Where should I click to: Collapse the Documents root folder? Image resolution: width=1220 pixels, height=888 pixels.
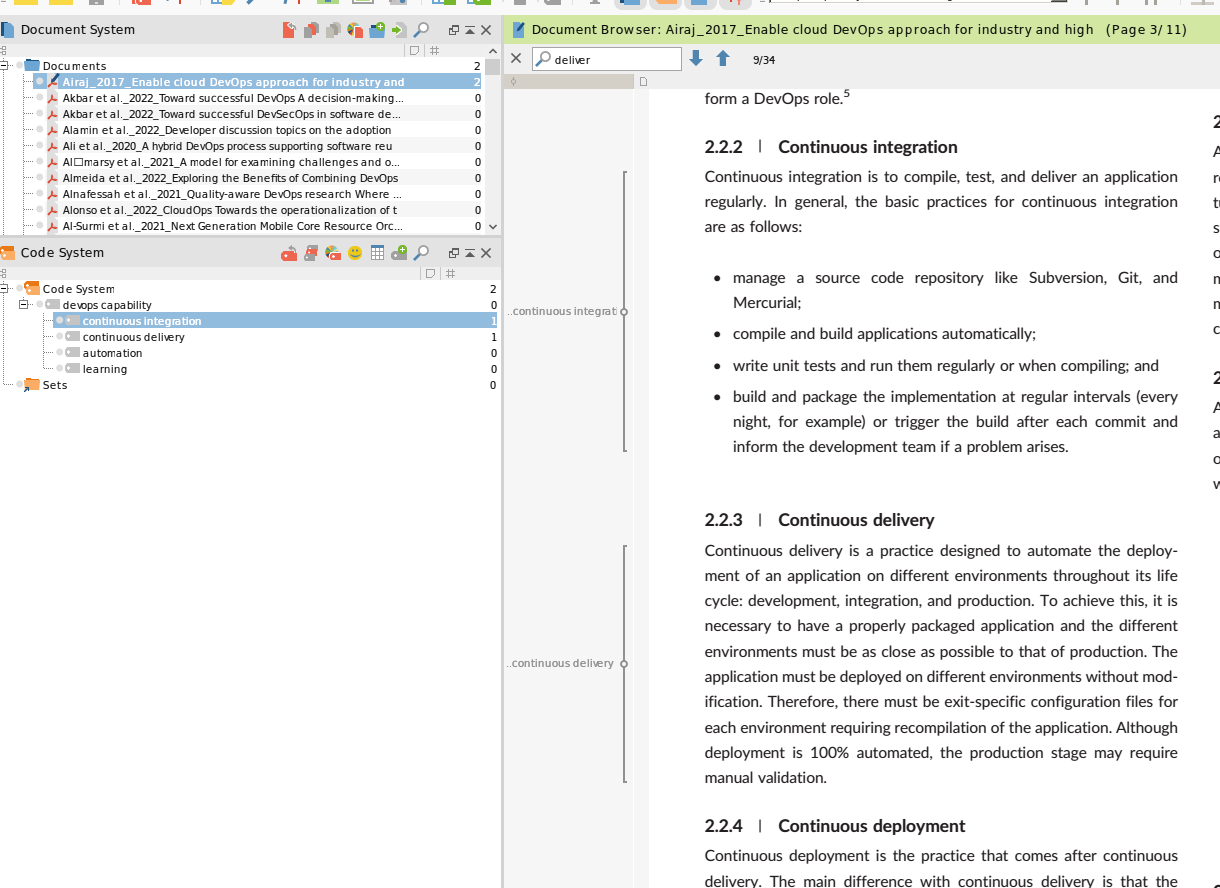[x=4, y=66]
